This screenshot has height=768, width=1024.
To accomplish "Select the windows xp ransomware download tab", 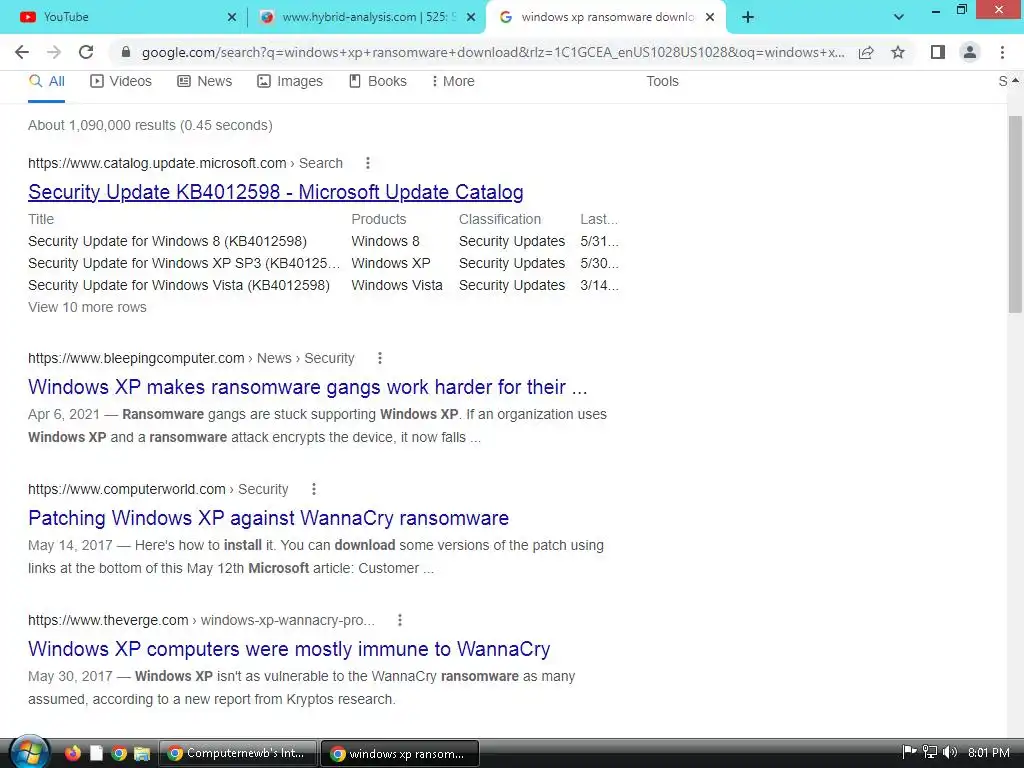I will click(x=606, y=17).
